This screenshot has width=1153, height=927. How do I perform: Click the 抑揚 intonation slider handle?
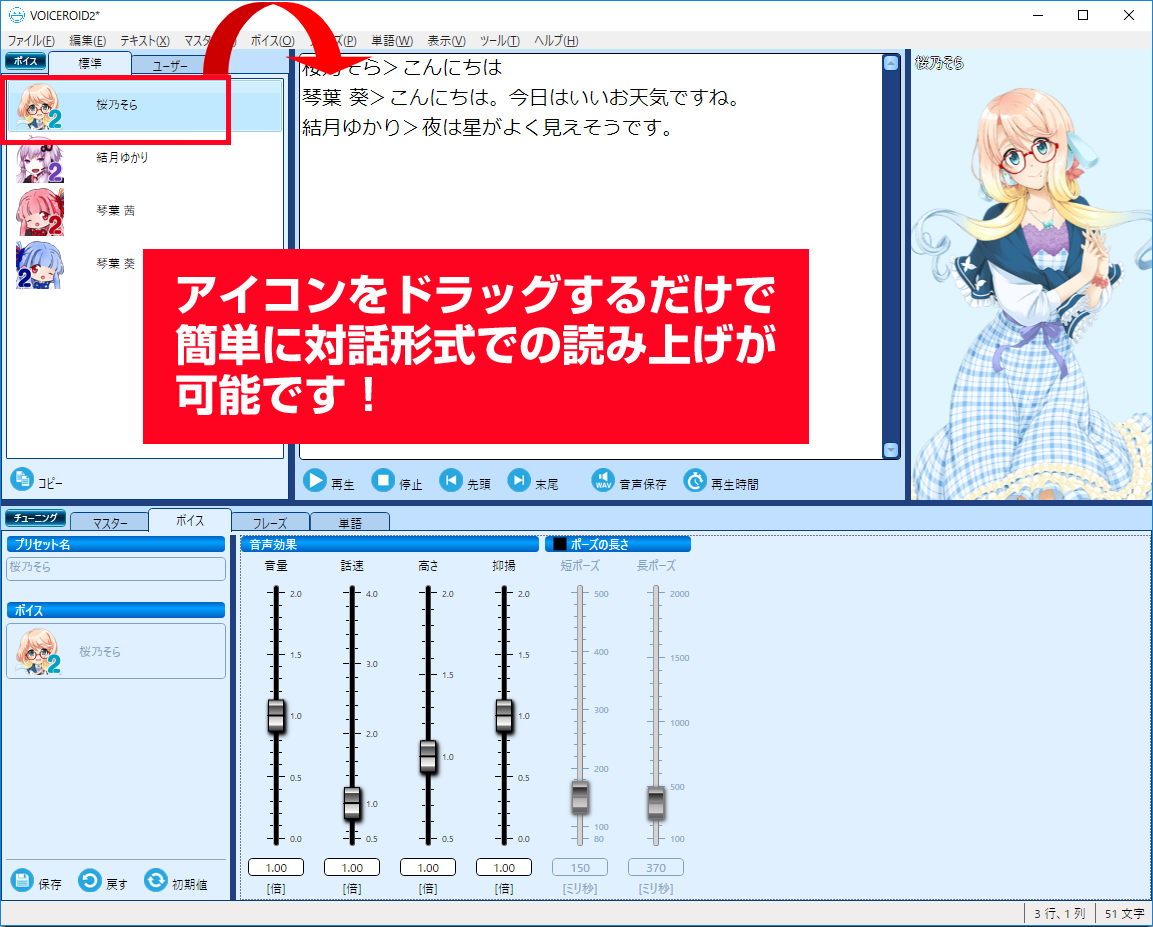(x=504, y=715)
